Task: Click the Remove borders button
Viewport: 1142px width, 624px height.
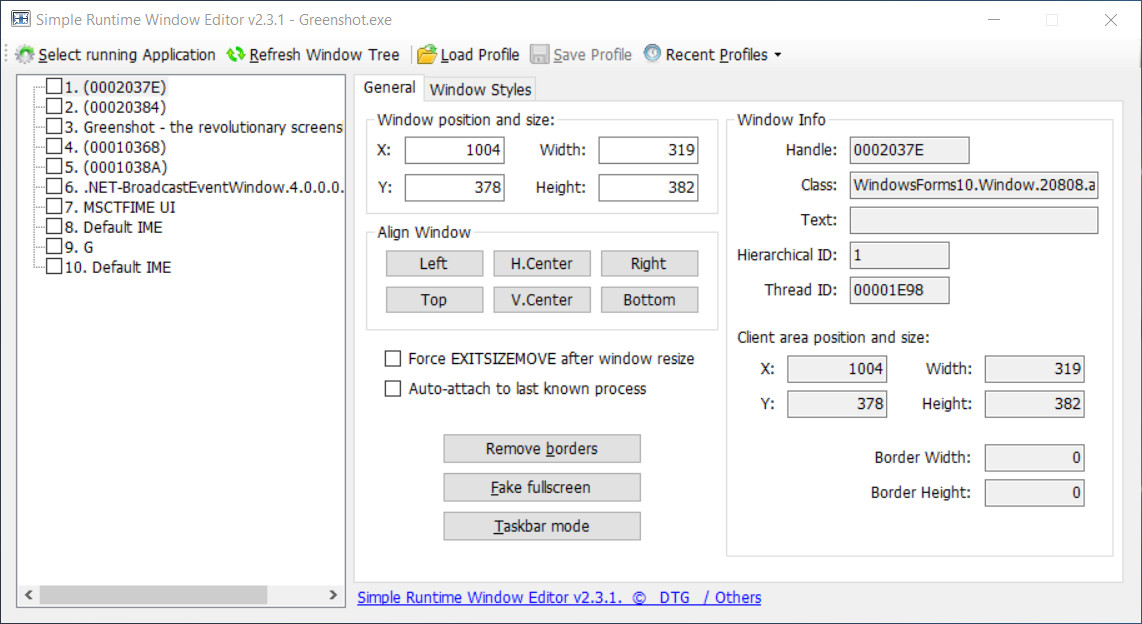Action: click(x=542, y=449)
